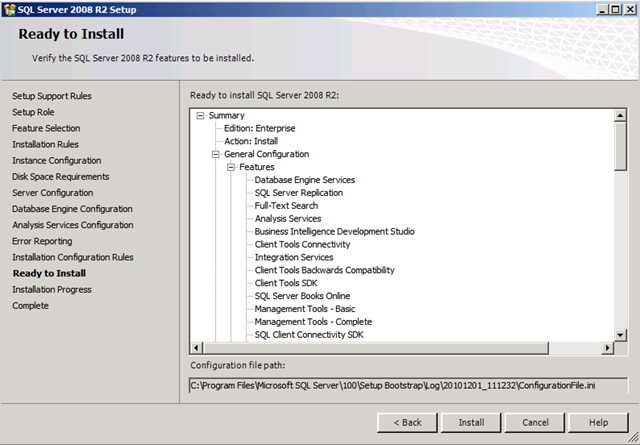Screen dimensions: 640x445
Task: Select Management Tools - Complete item
Action: click(x=313, y=322)
